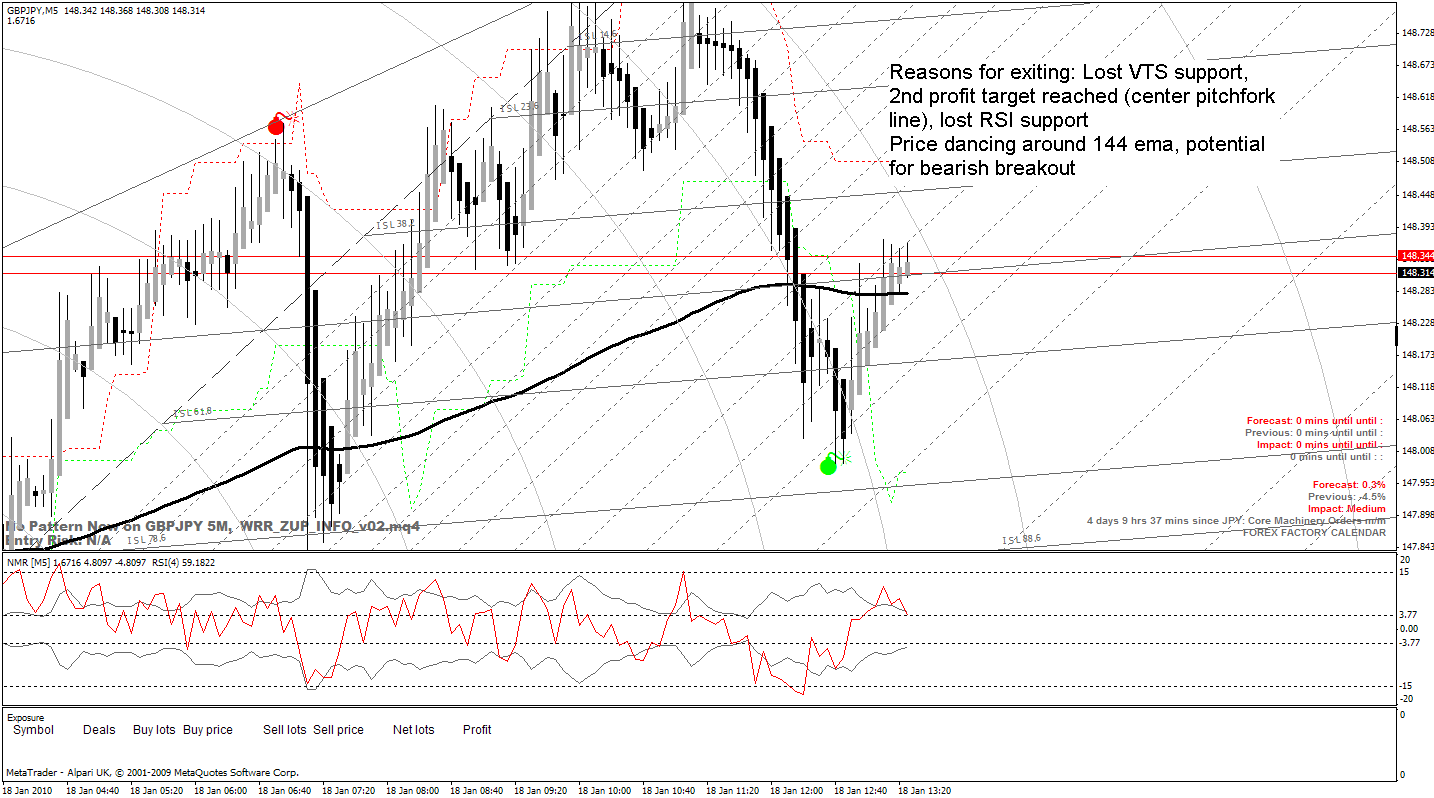Click the Core Machinery Orders news line
1434x798 pixels.
tap(1237, 520)
